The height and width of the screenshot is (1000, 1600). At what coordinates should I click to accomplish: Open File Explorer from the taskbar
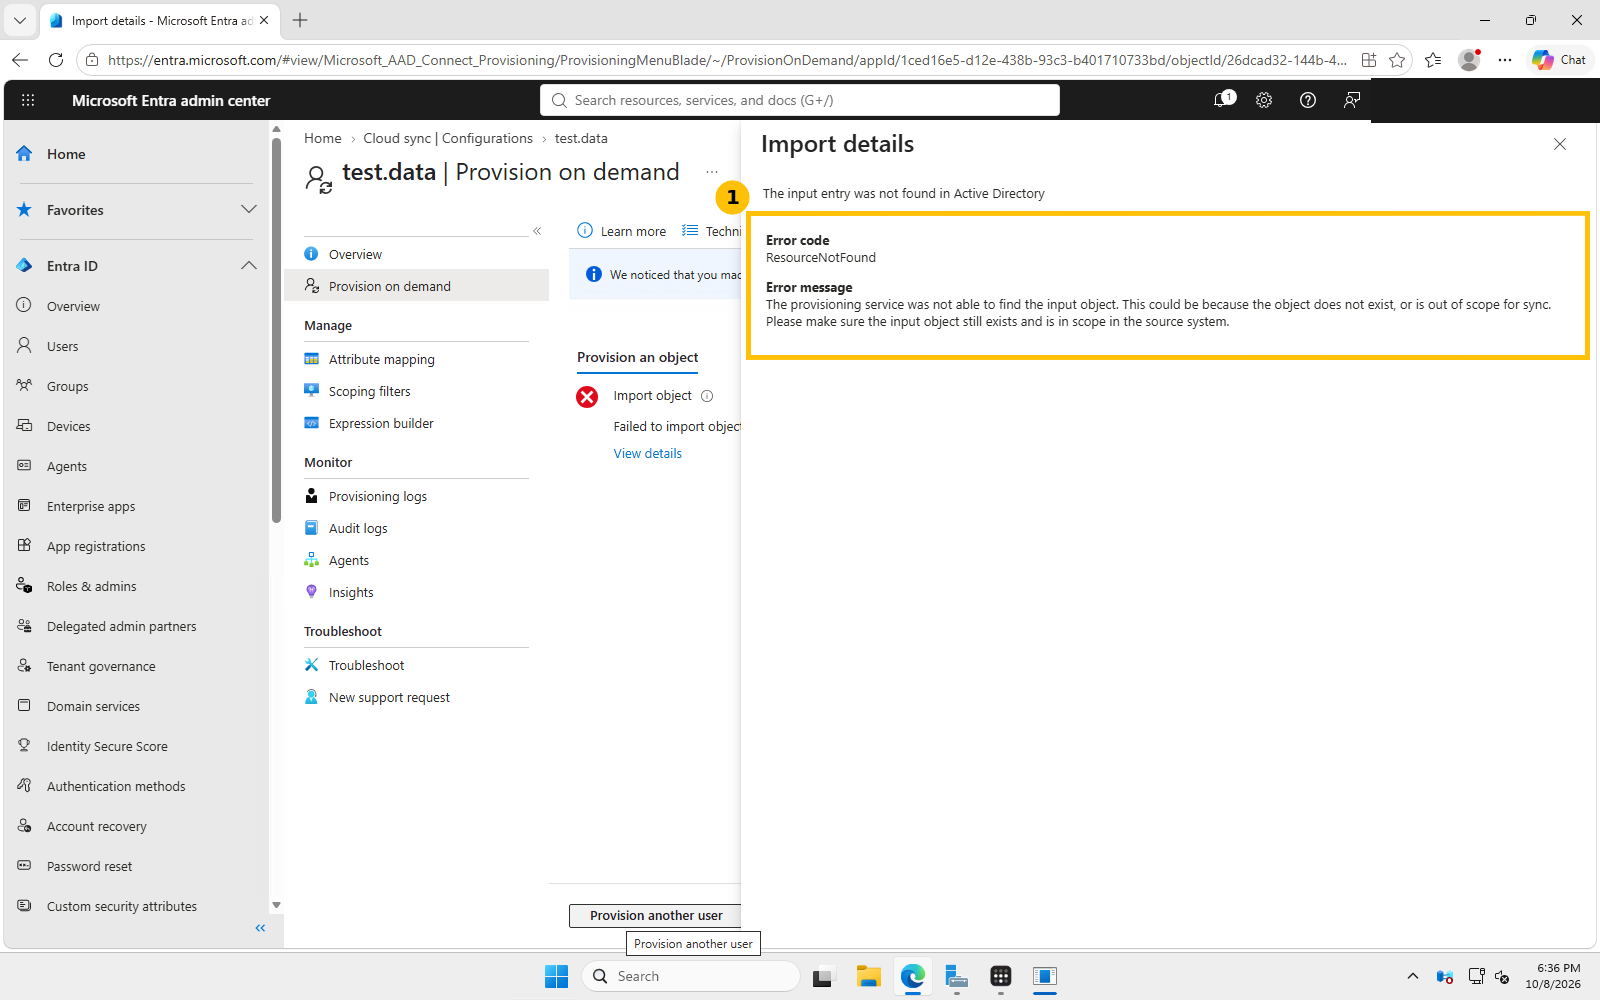click(868, 976)
